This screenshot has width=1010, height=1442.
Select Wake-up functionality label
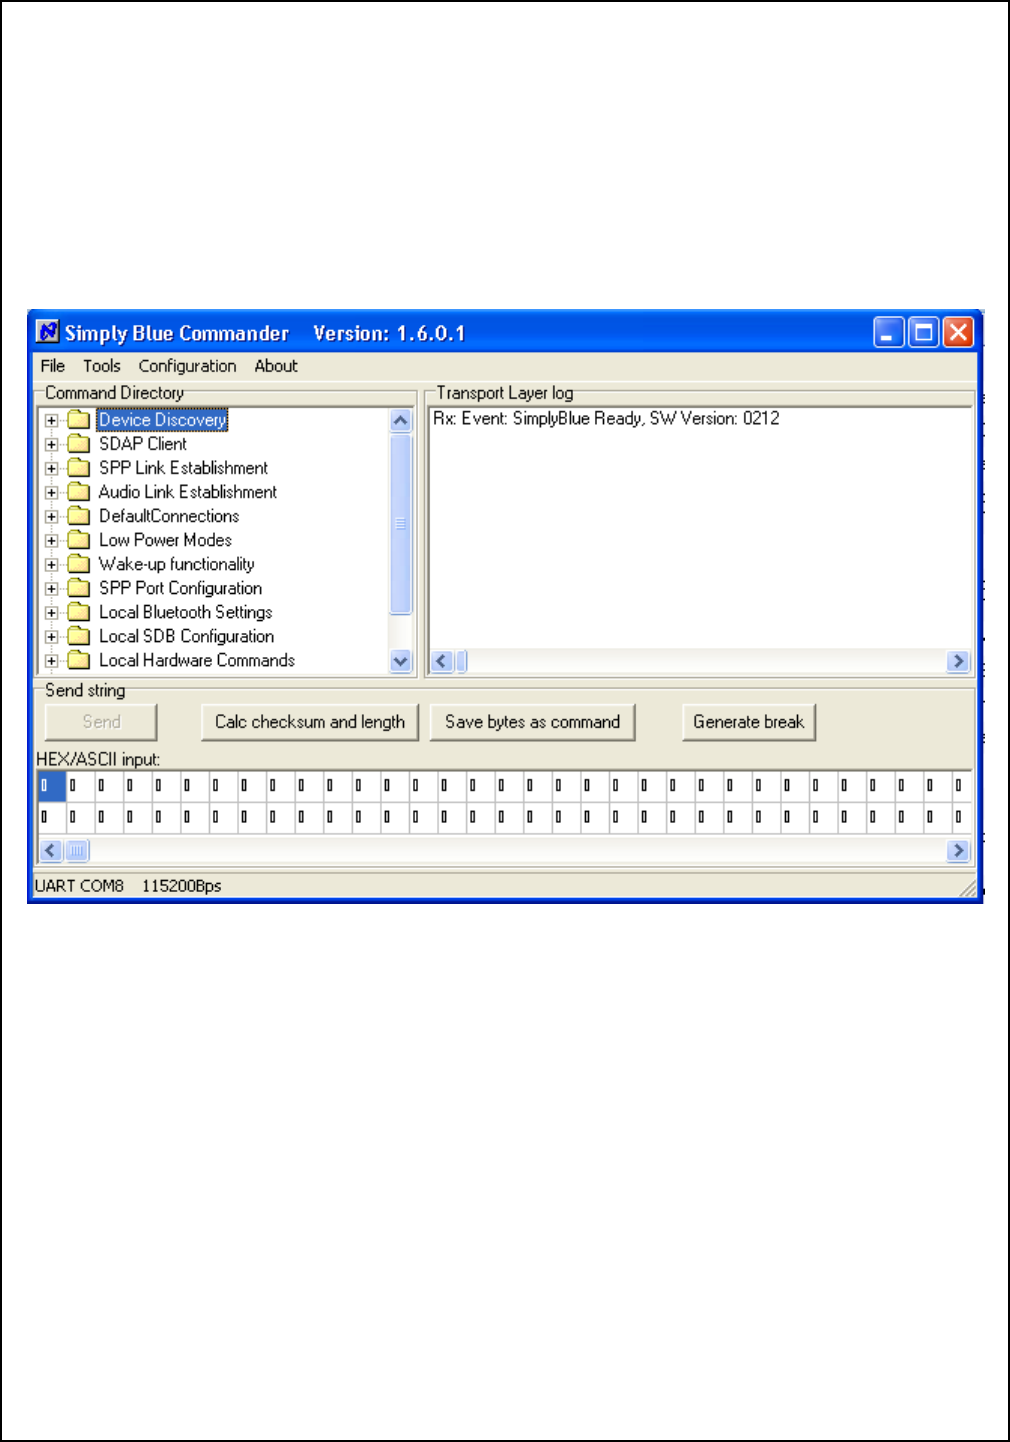[x=176, y=564]
